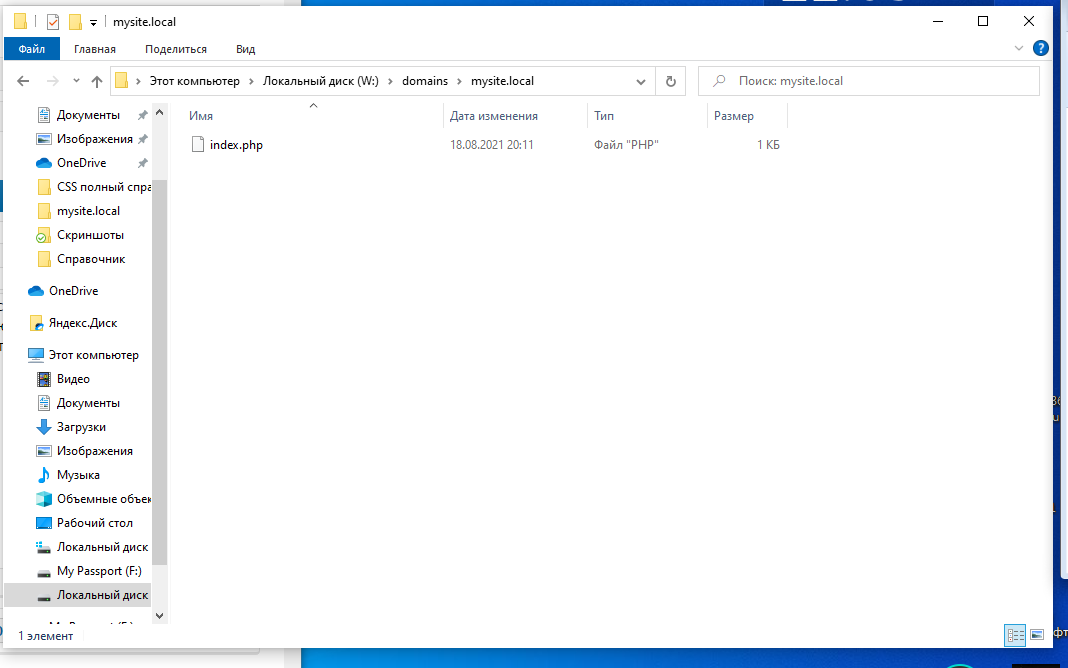Click the Объемные объекты cube icon
The height and width of the screenshot is (668, 1068).
[x=44, y=499]
